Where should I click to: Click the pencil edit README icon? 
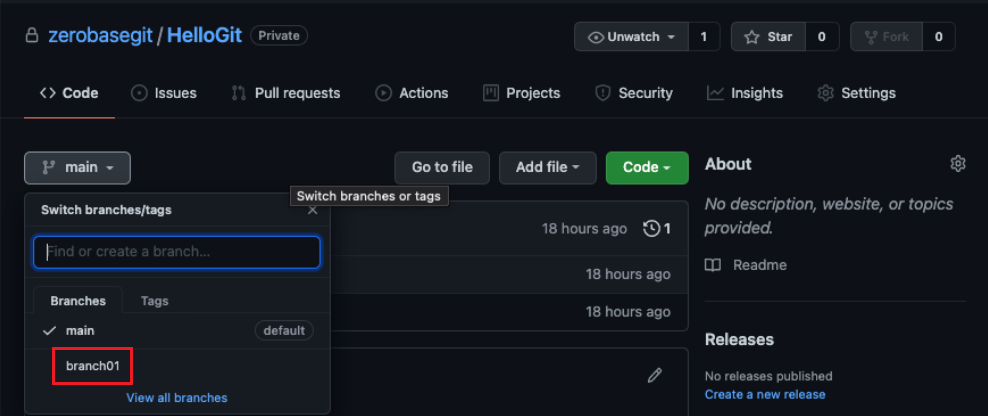(x=655, y=375)
